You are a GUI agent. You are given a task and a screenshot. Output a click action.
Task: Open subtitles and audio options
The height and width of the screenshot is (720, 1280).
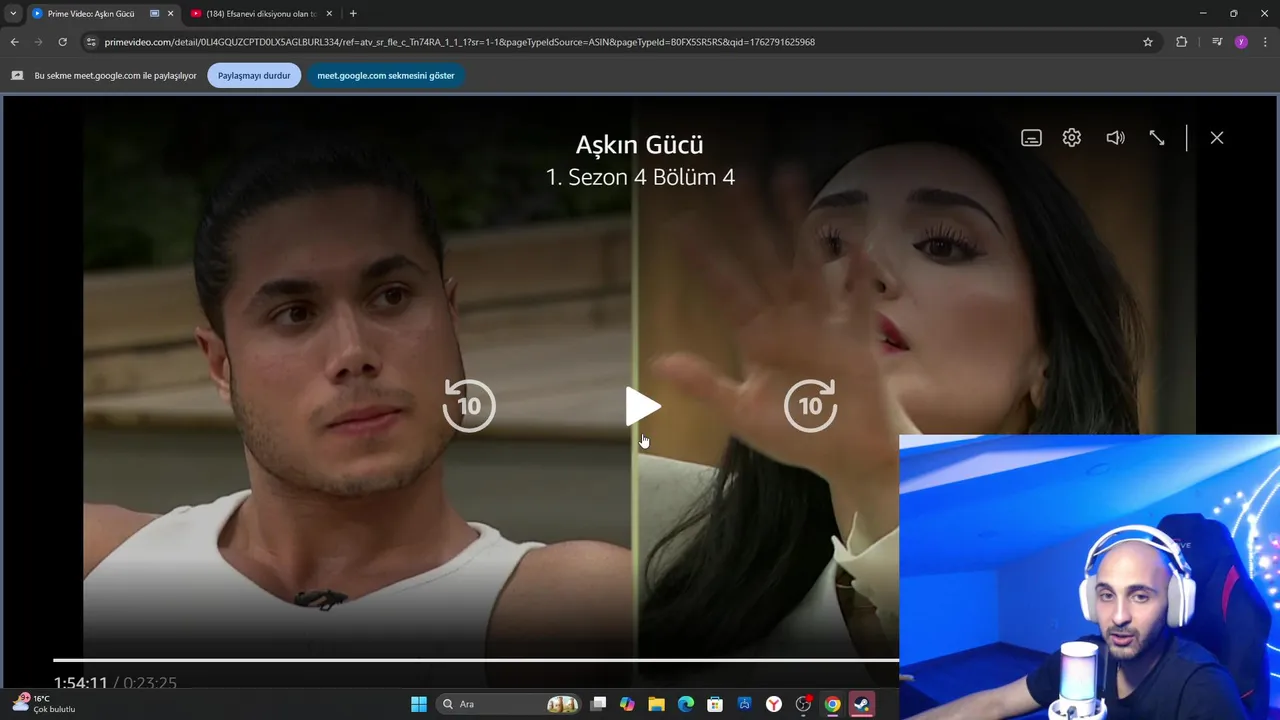click(1031, 138)
